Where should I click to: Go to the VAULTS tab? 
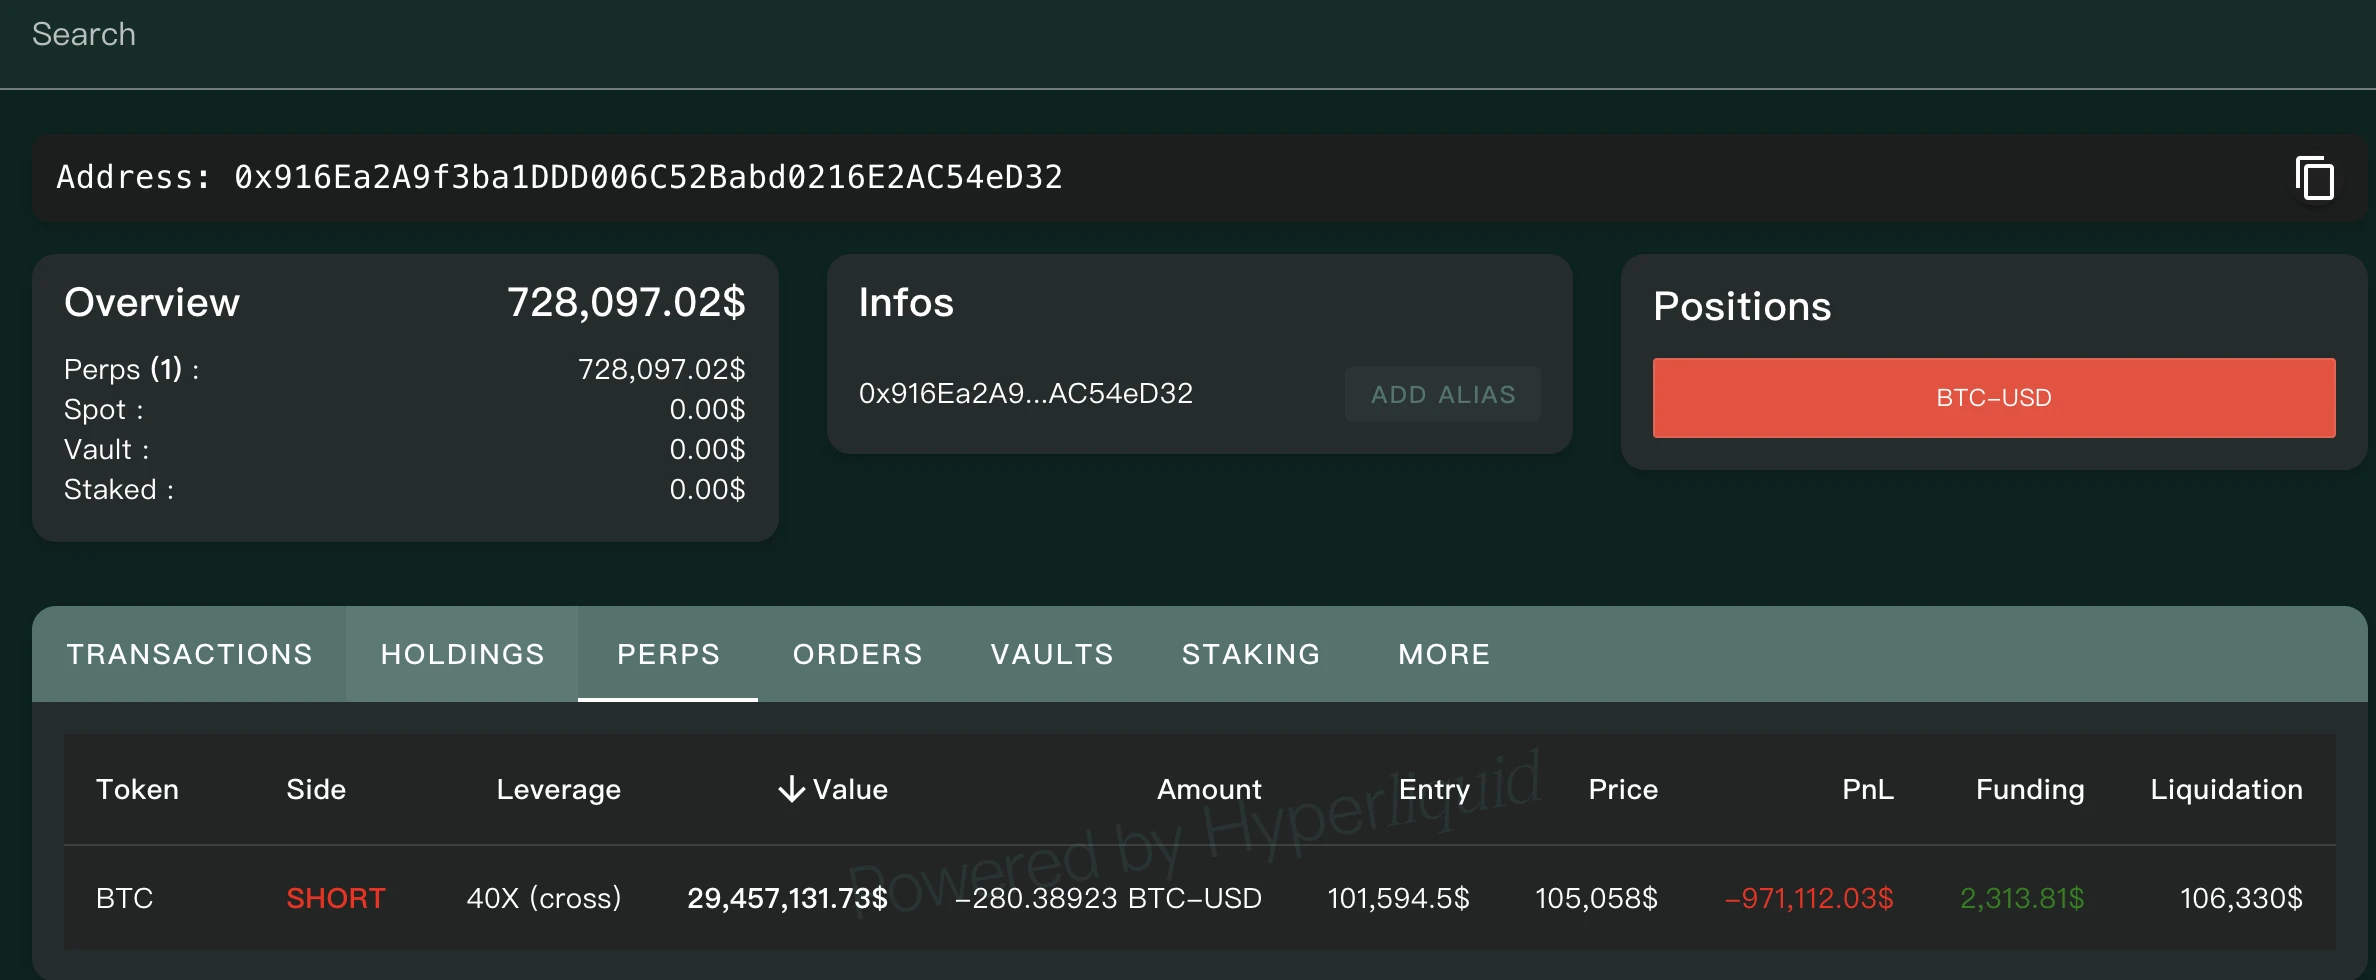(1051, 654)
